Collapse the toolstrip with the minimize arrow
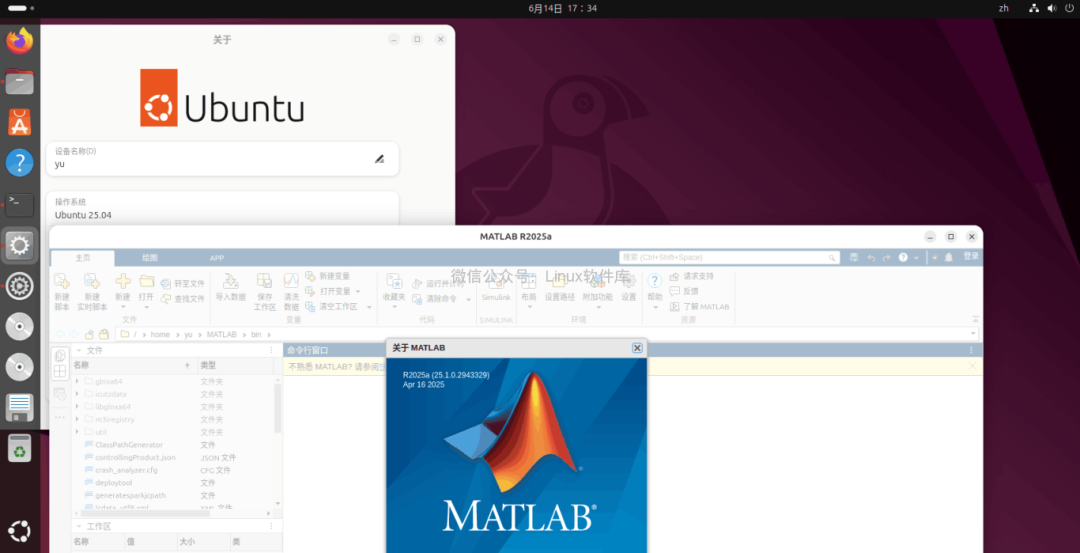Viewport: 1080px width, 553px height. coord(975,320)
